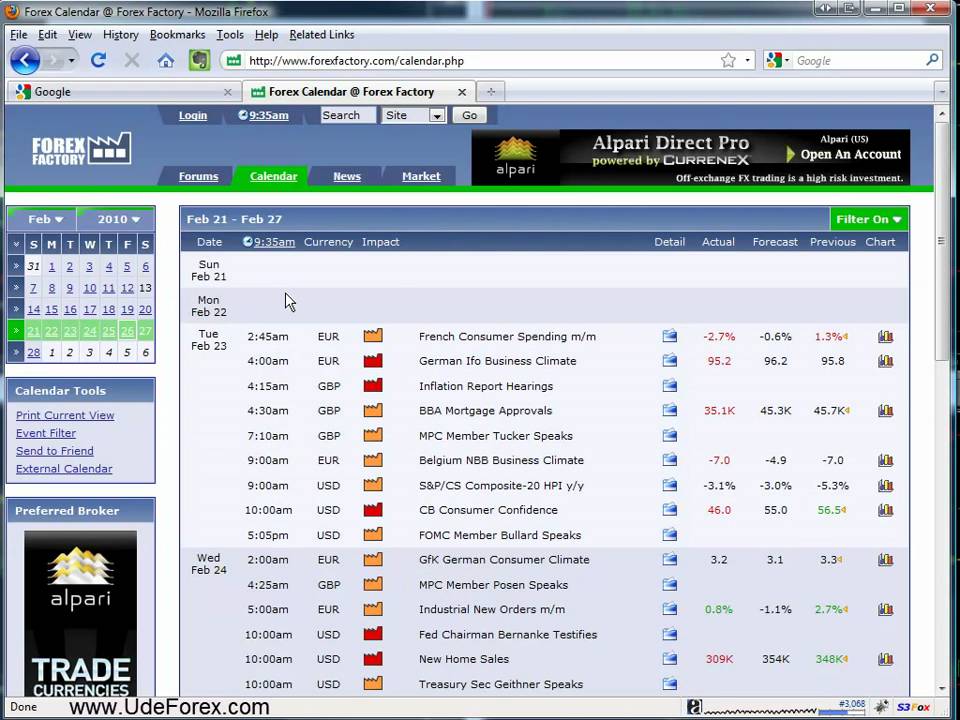View chart icon for French Consumer Spending m/m
Viewport: 960px width, 720px height.
coord(885,336)
